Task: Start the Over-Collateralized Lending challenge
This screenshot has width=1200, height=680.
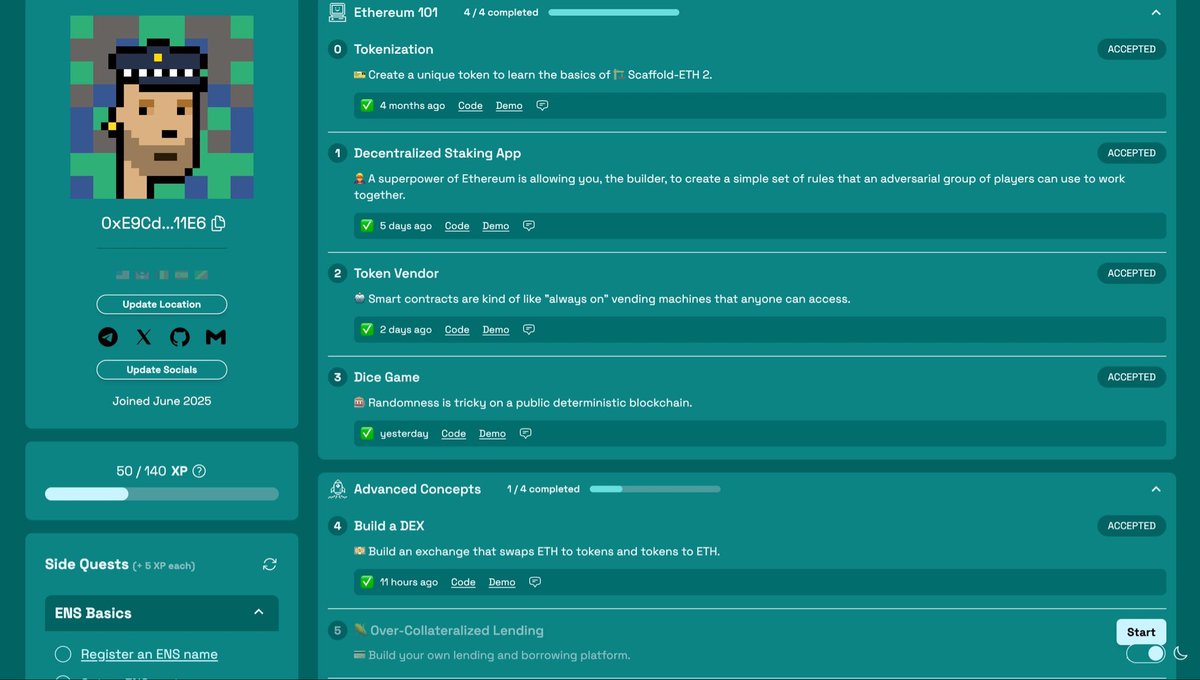Action: (x=1141, y=632)
